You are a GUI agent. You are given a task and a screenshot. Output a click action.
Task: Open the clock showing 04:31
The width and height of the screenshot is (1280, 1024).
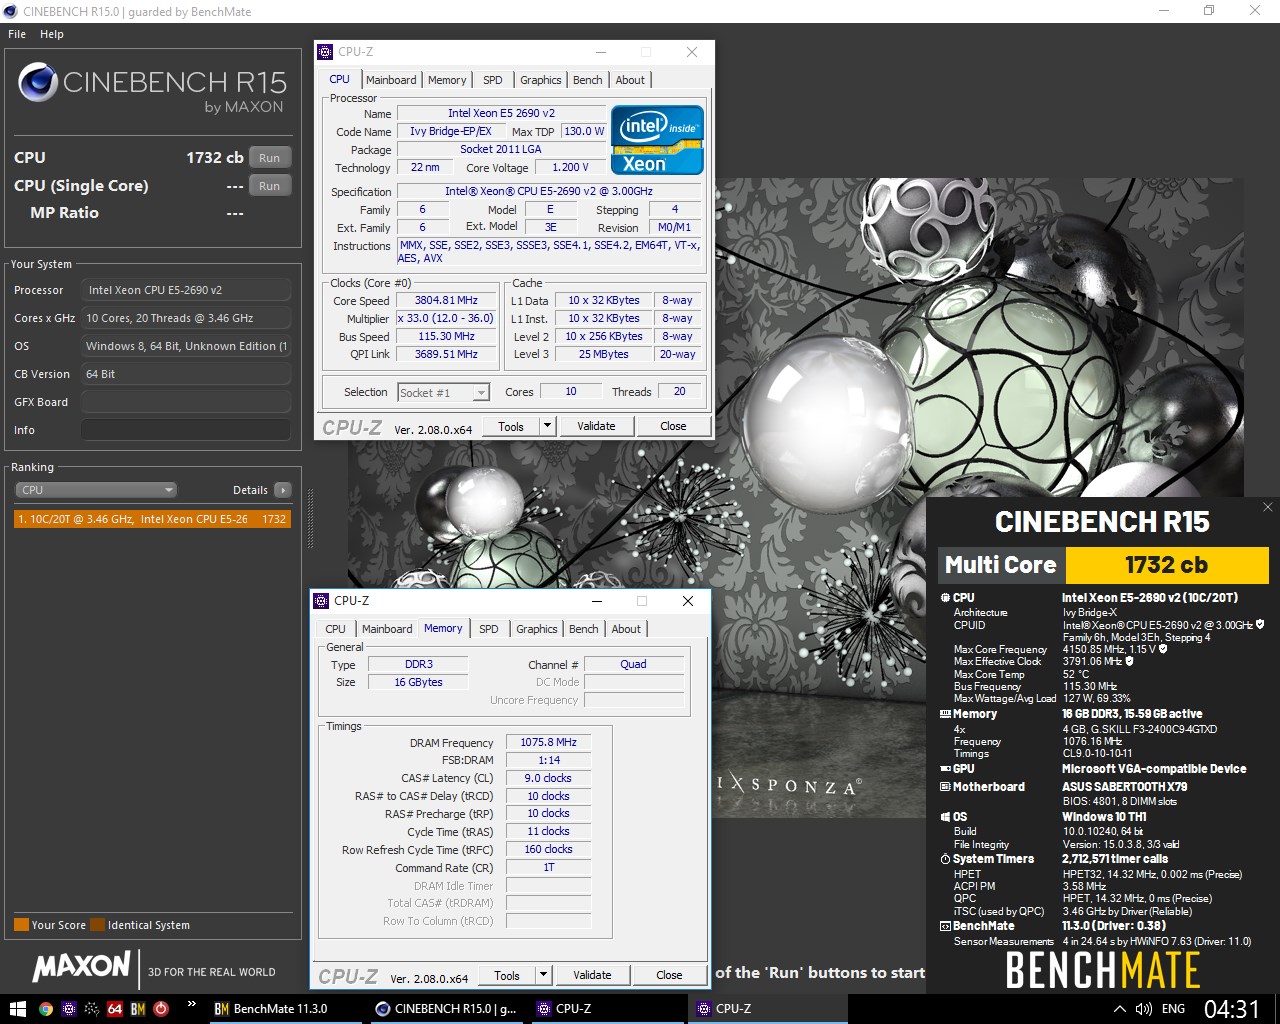[1232, 1009]
